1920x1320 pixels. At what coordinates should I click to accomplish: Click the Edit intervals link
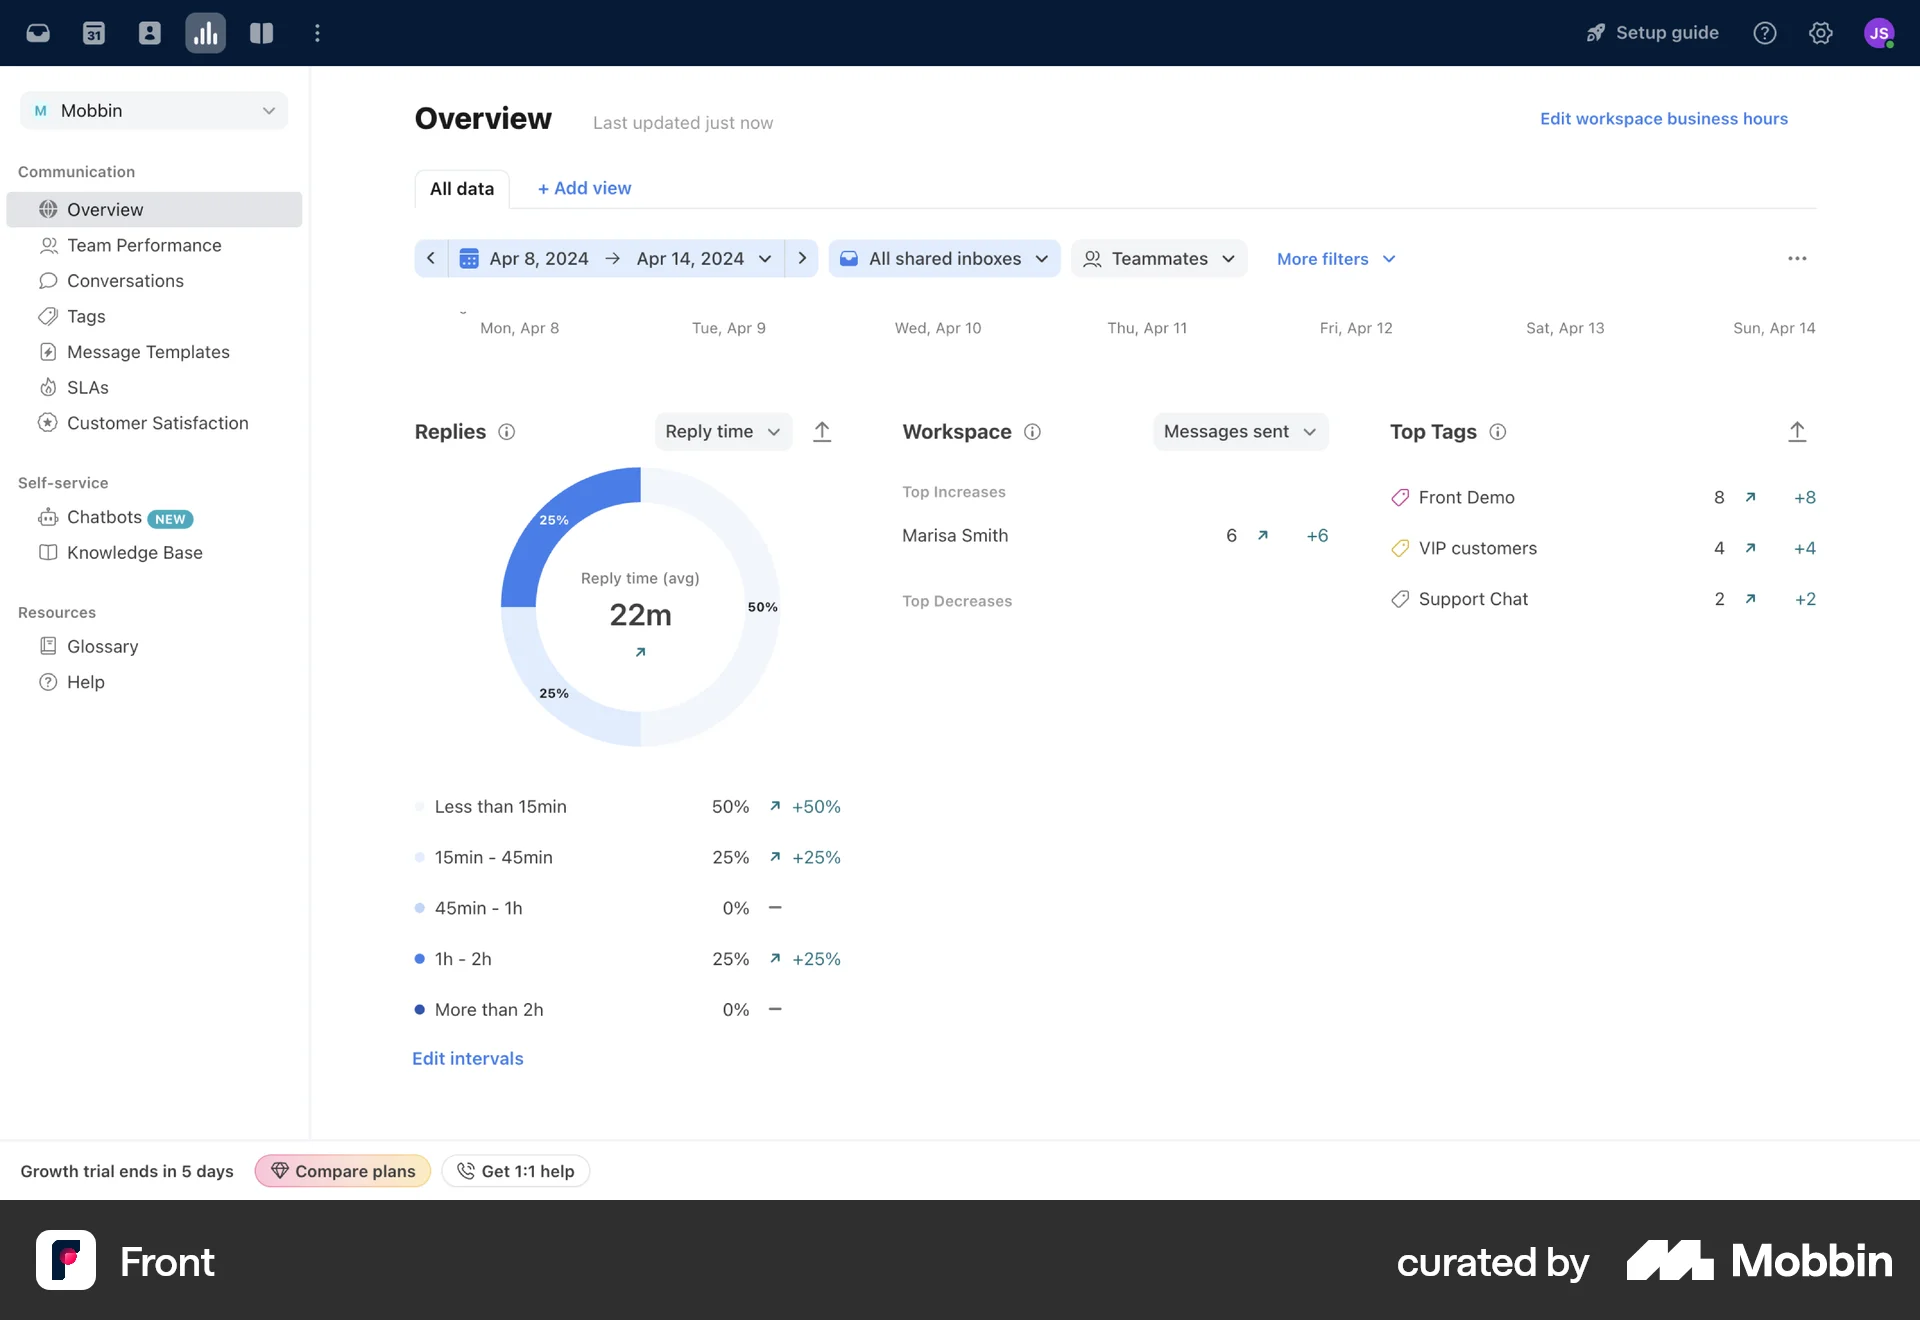coord(467,1058)
